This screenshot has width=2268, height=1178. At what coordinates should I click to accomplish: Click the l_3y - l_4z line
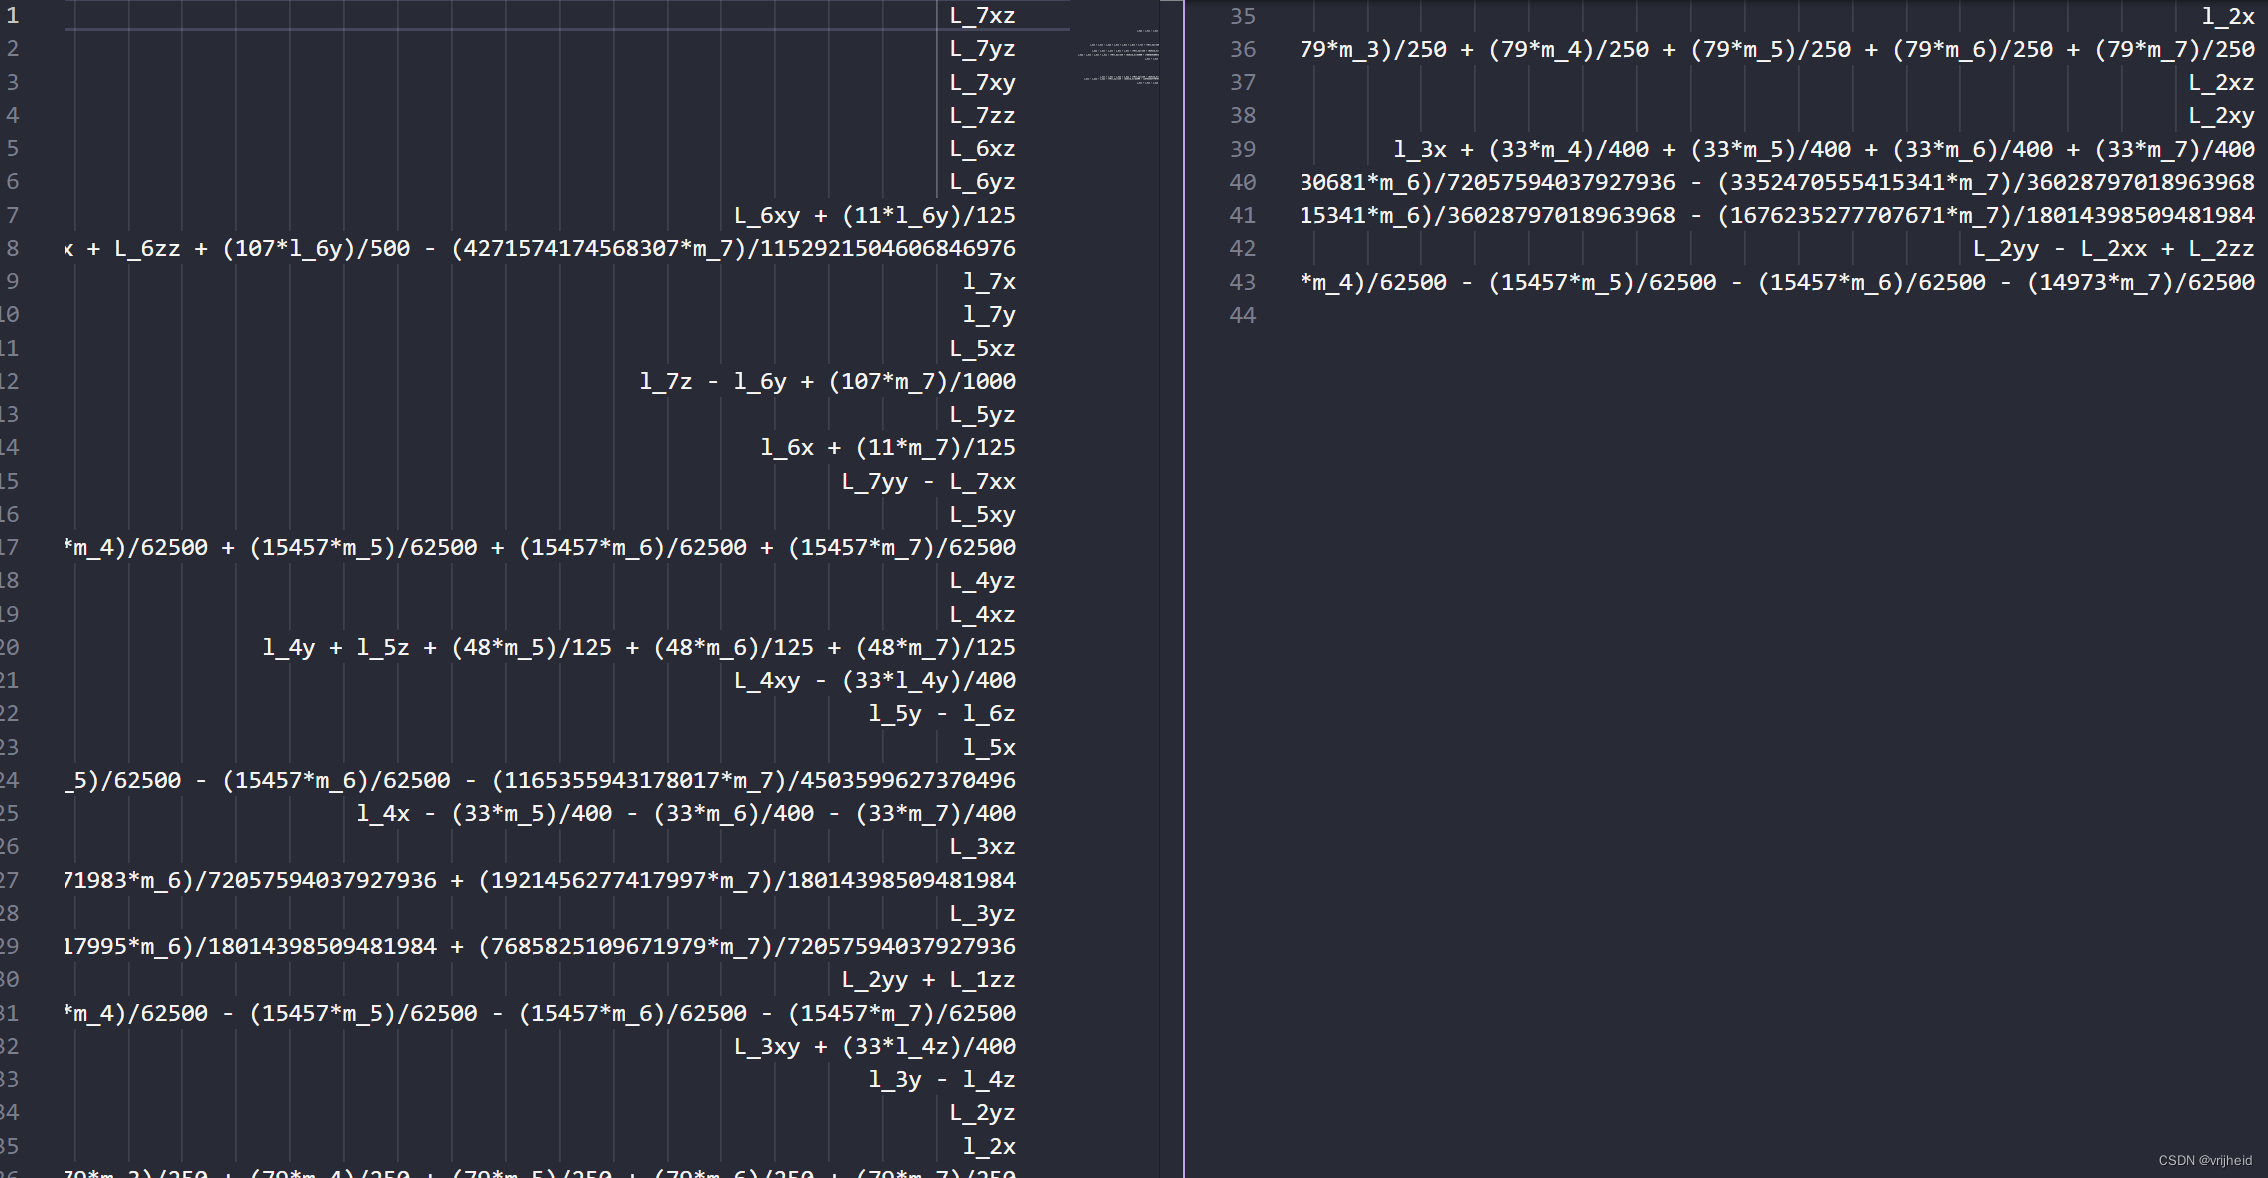click(941, 1080)
